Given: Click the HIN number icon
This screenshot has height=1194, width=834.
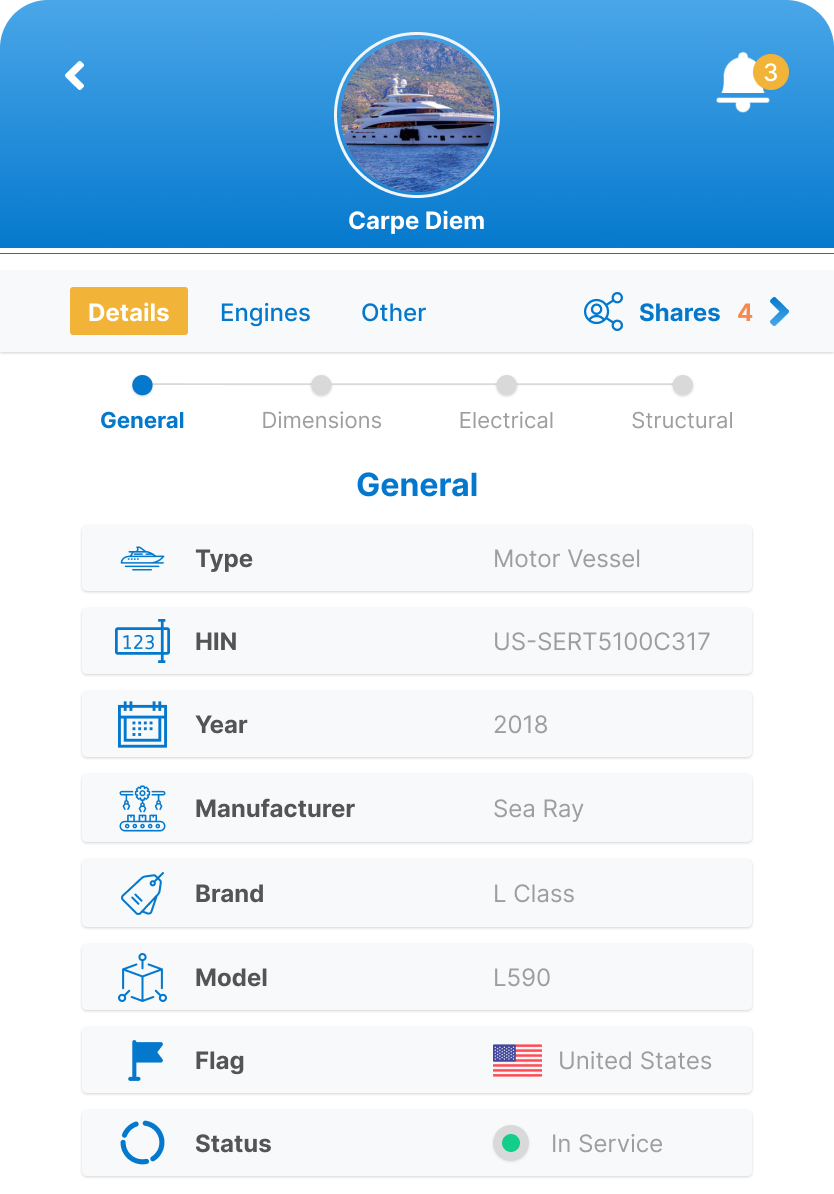Looking at the screenshot, I should point(142,641).
